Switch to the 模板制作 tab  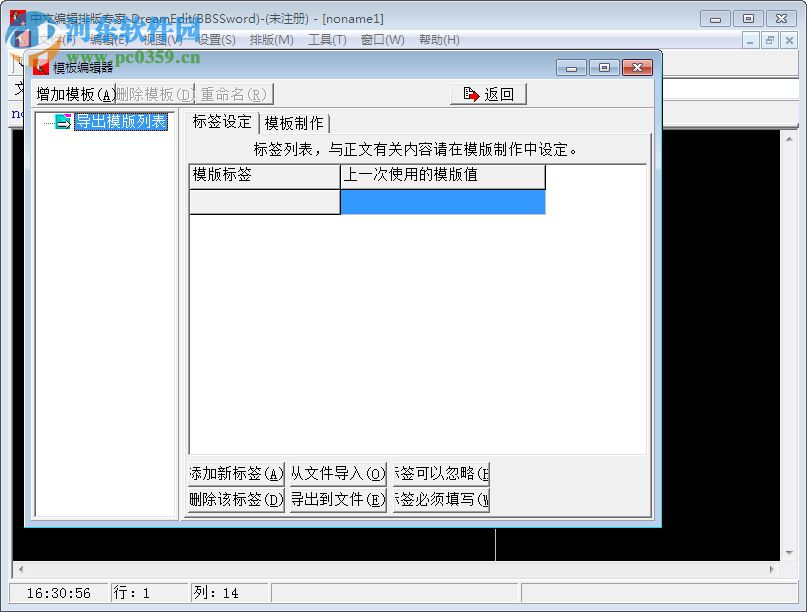(293, 123)
